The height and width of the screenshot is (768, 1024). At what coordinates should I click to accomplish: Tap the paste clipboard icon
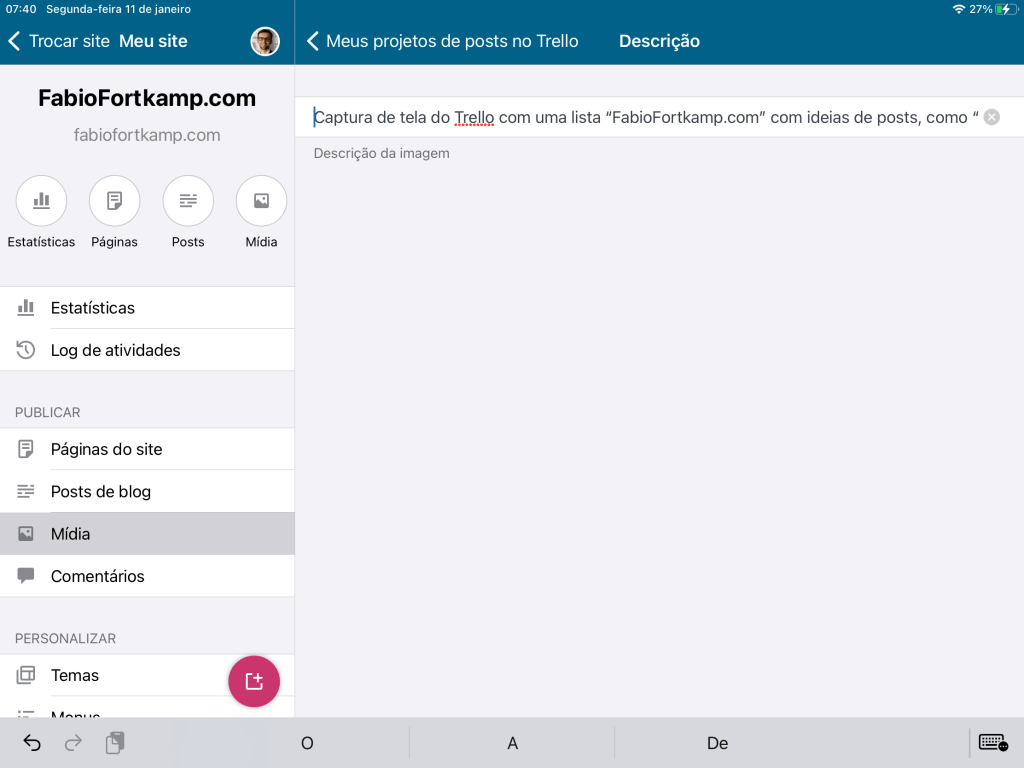(115, 743)
